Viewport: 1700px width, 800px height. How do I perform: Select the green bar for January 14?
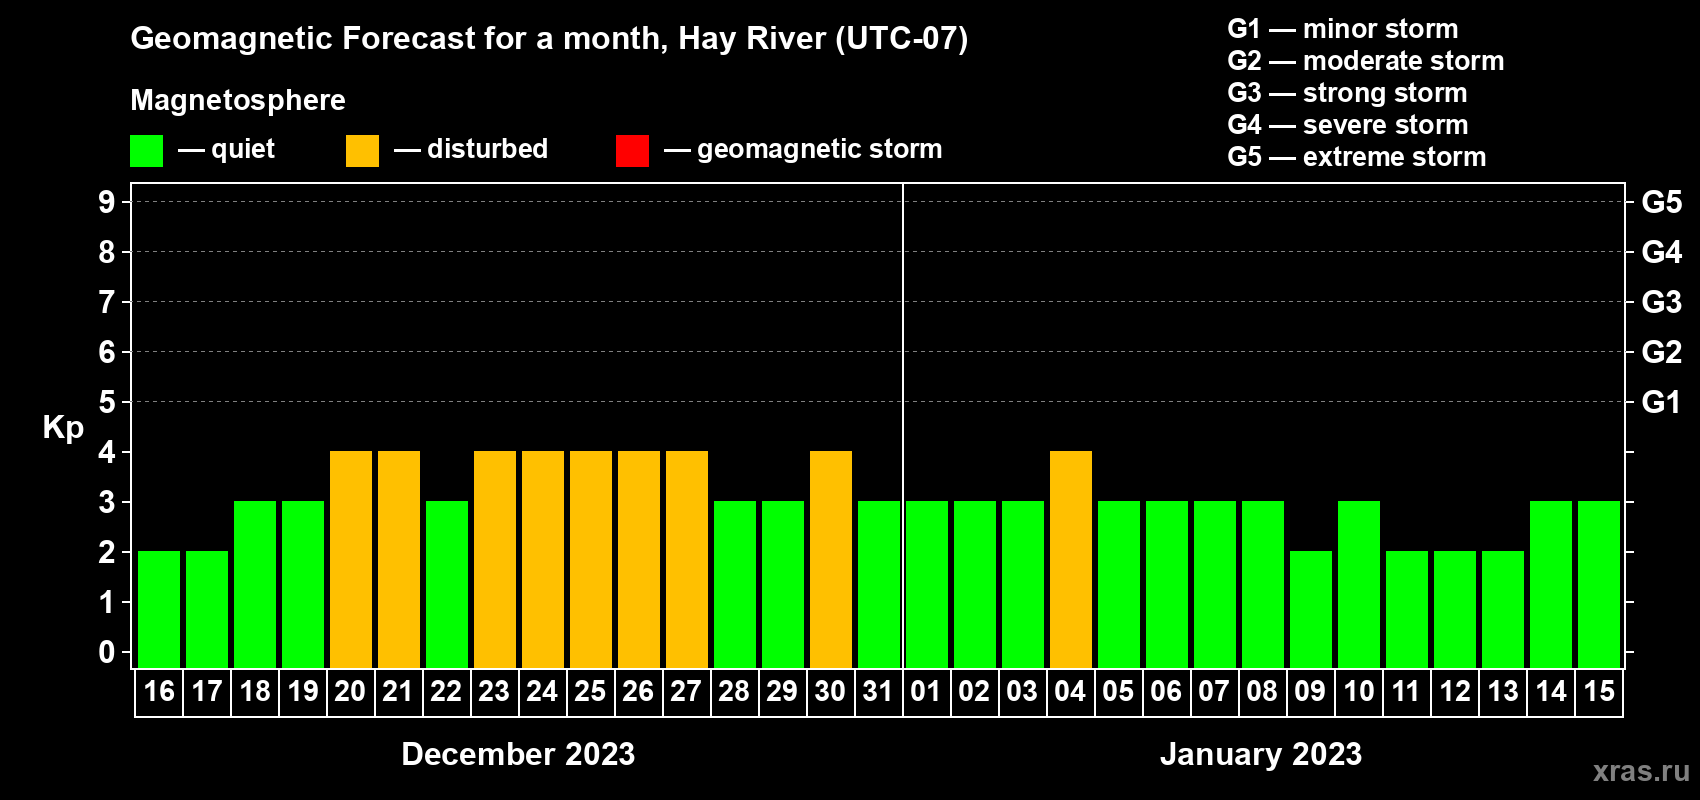[1551, 584]
